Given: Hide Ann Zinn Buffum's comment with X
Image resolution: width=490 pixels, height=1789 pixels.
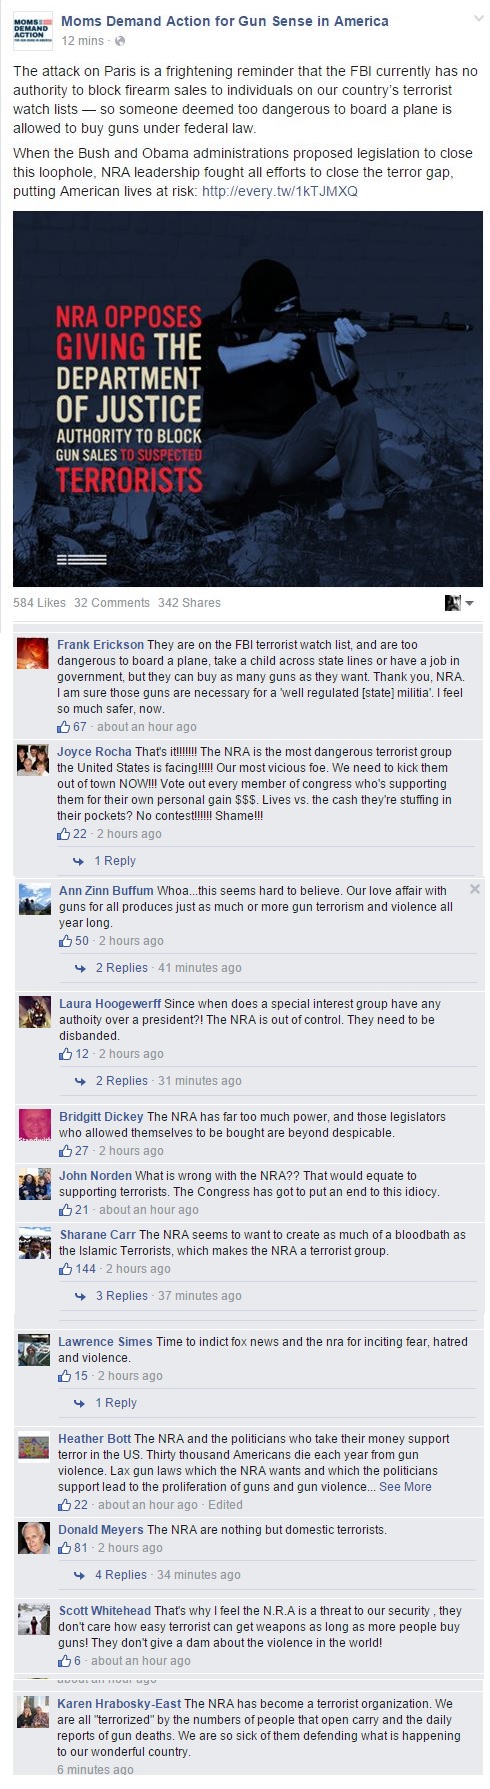Looking at the screenshot, I should [475, 889].
